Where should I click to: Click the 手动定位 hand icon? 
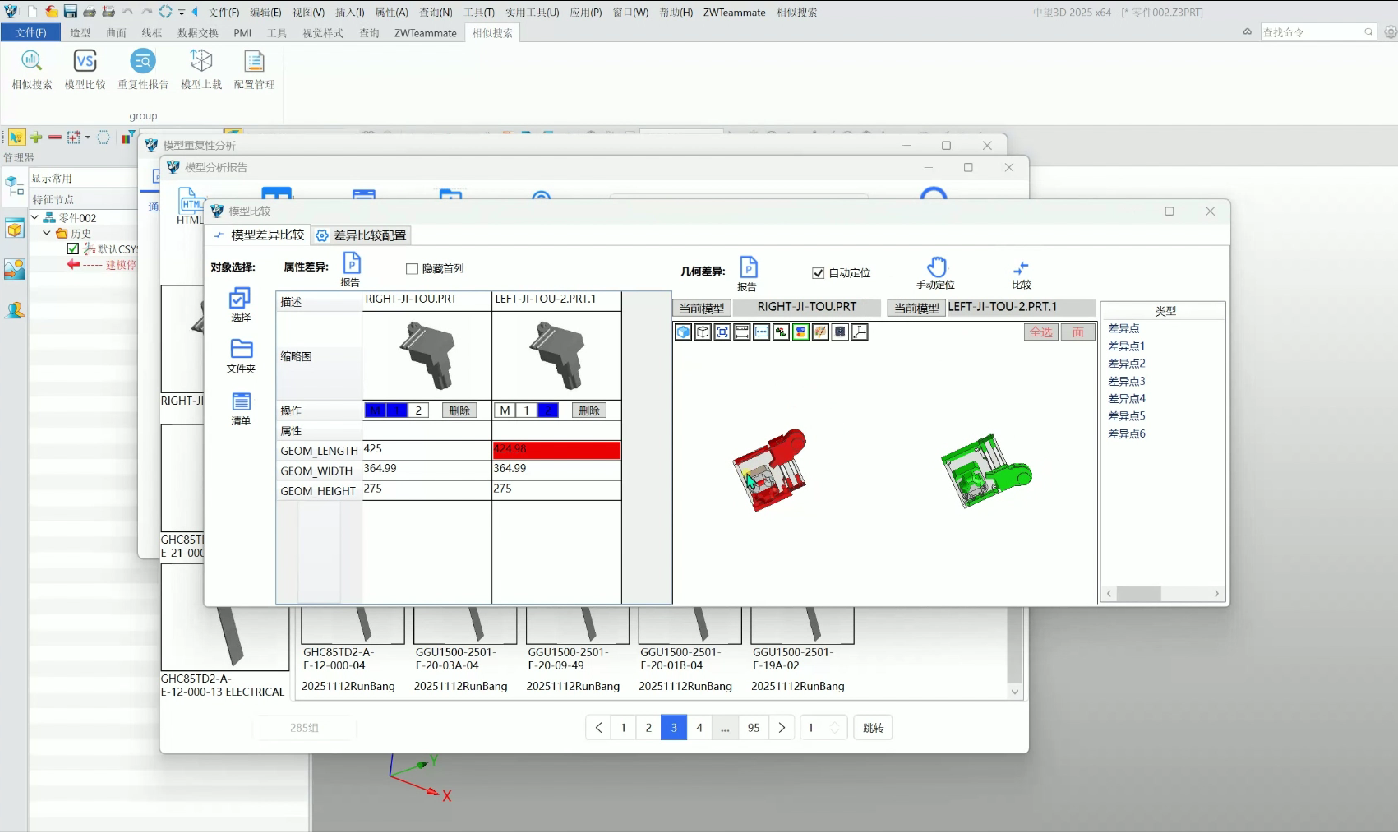point(936,268)
